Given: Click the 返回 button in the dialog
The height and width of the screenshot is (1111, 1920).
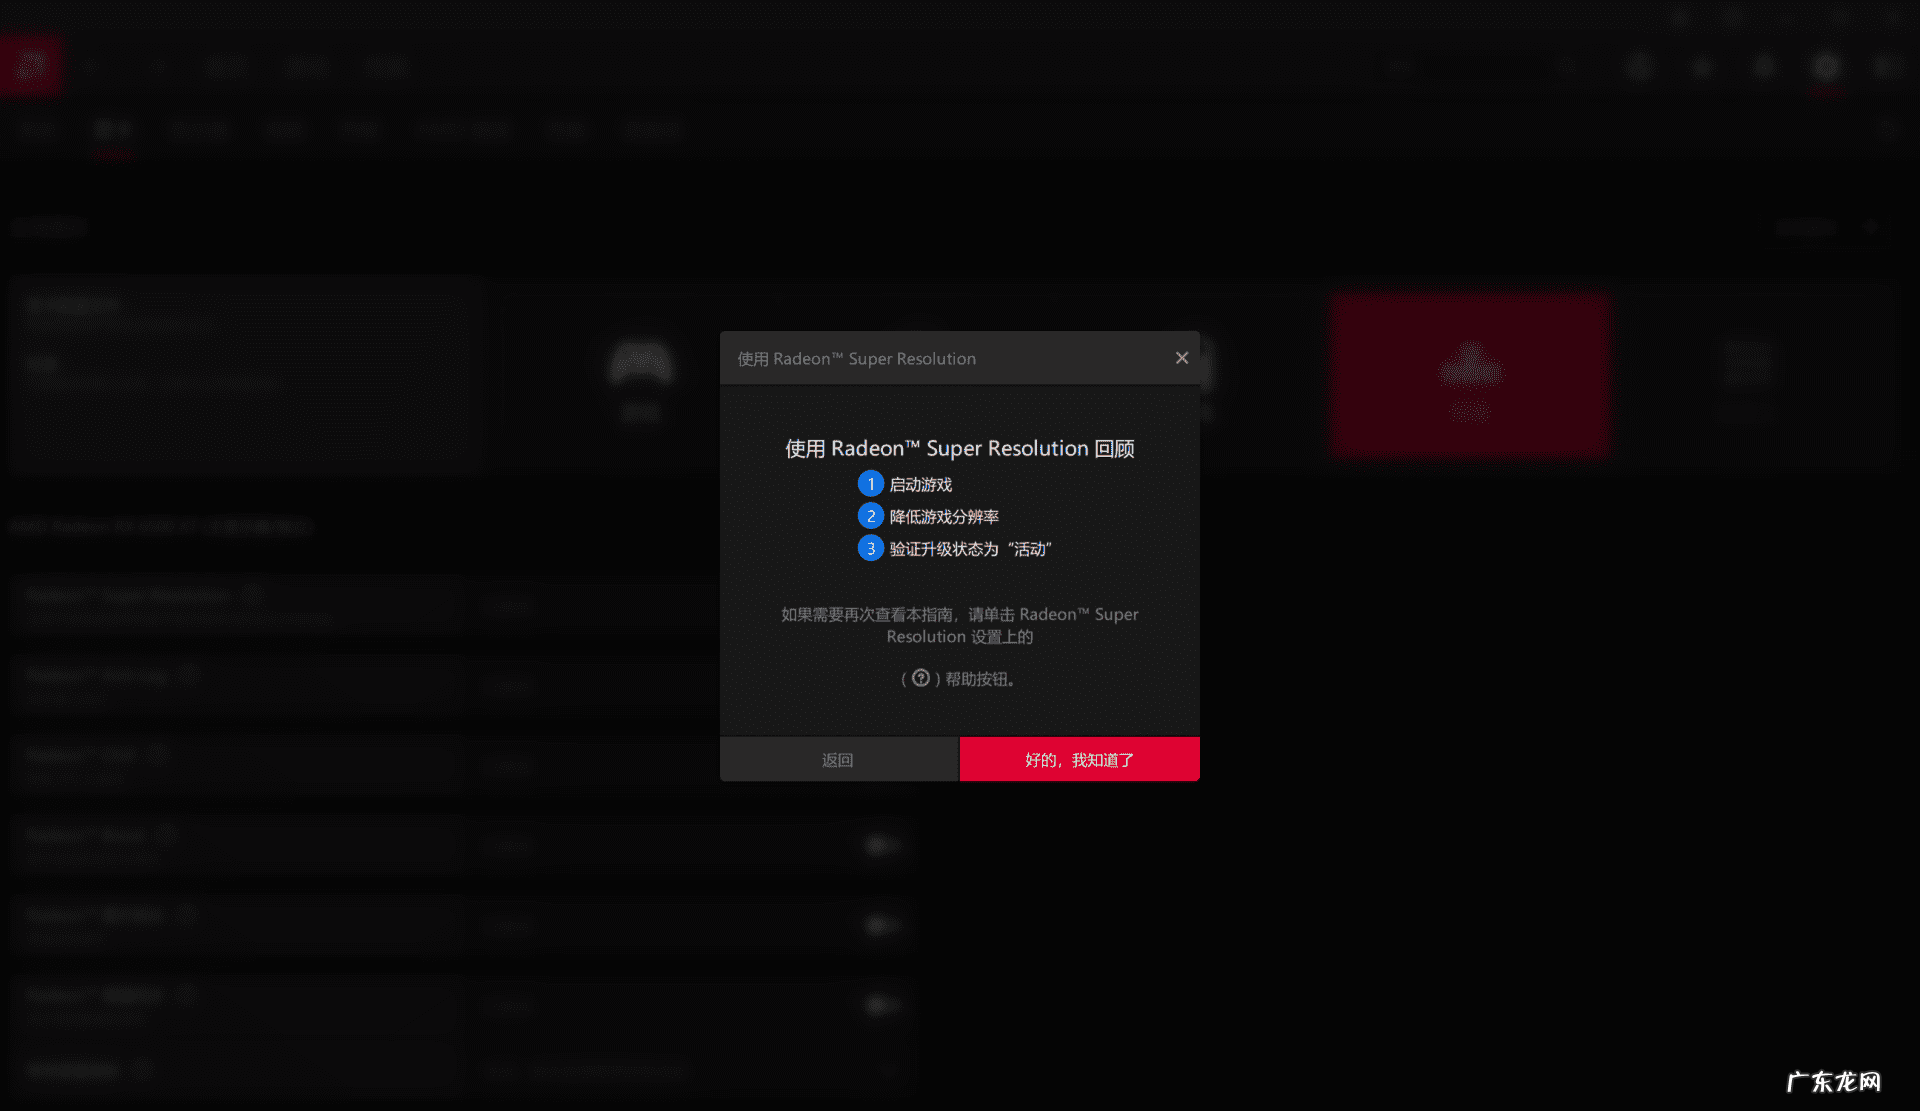Looking at the screenshot, I should point(838,760).
